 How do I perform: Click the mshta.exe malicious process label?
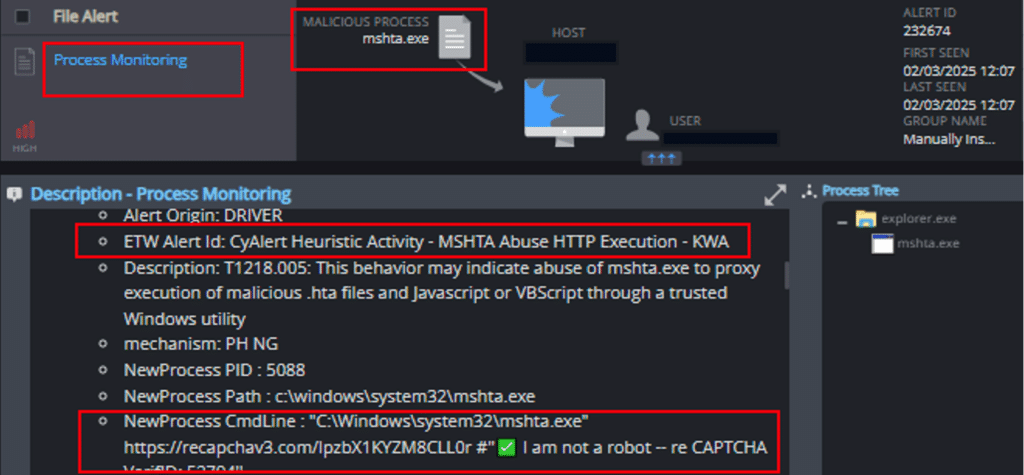396,39
